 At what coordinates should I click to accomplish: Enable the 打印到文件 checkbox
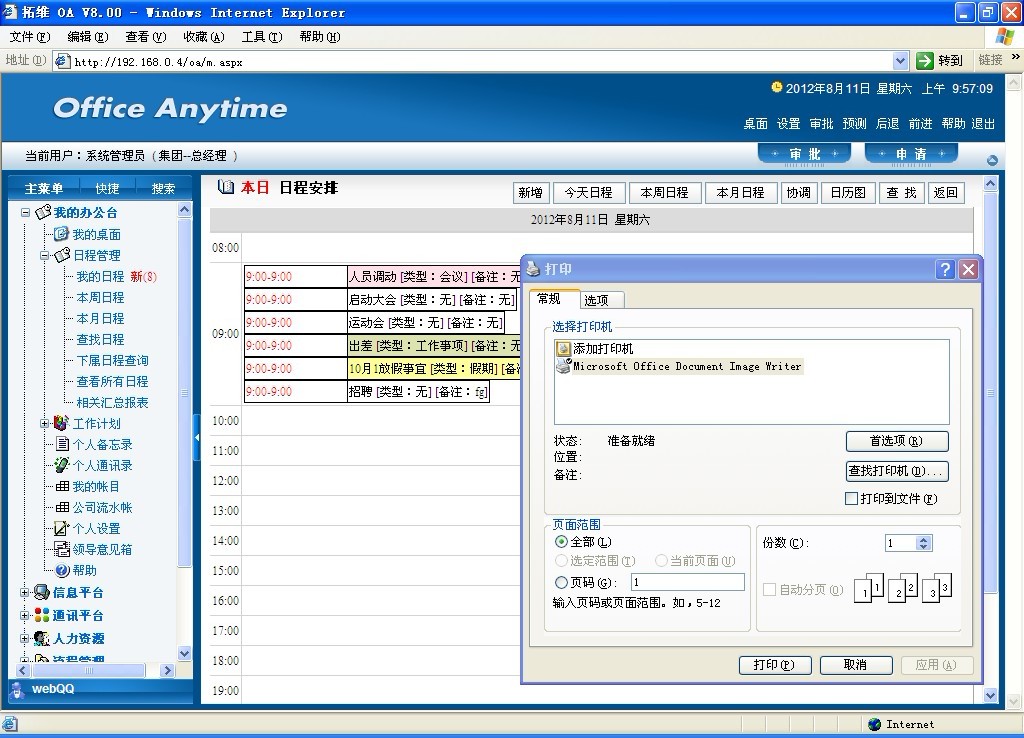tap(852, 499)
